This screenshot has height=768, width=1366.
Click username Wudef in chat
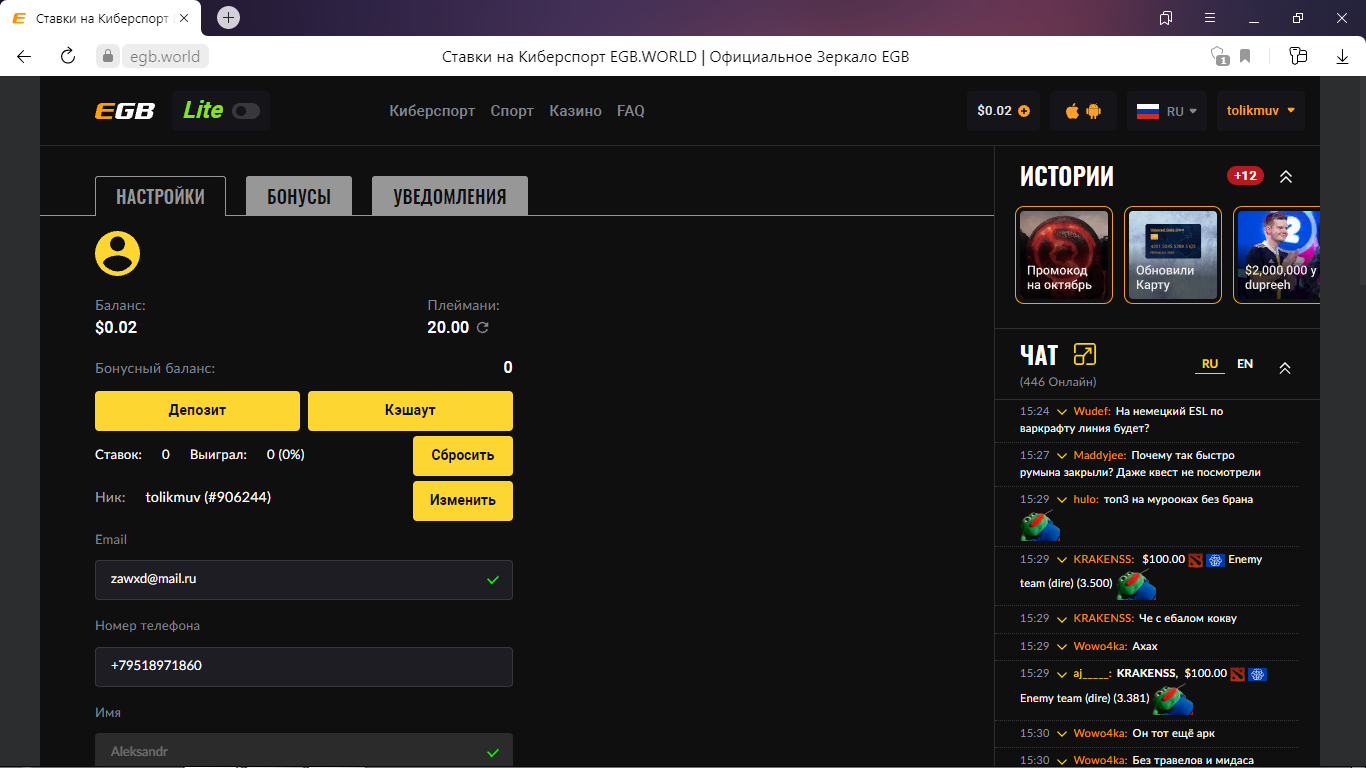pos(1091,411)
